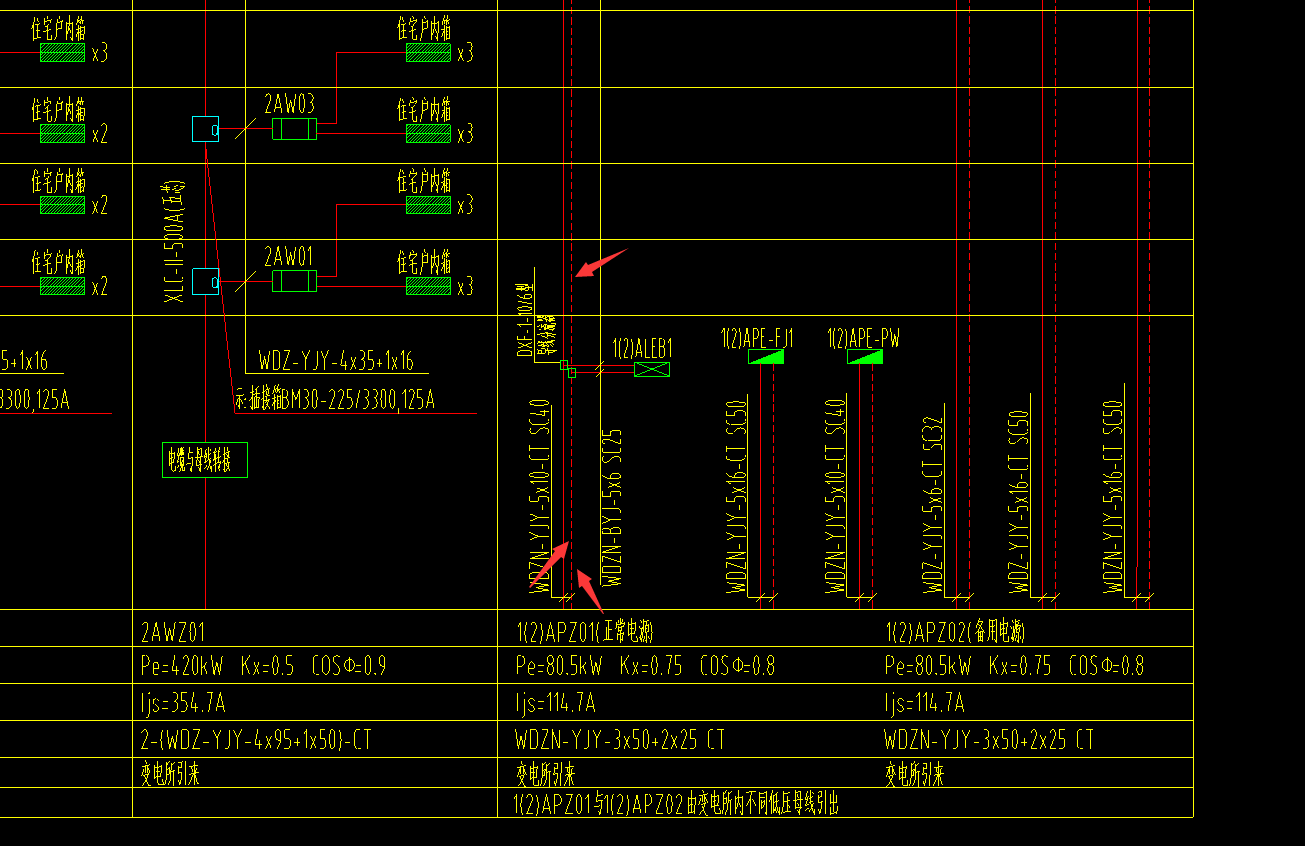Screen dimensions: 1305x846
Task: Select the green symbol under 1(2)APE-PW
Action: pyautogui.click(x=865, y=357)
